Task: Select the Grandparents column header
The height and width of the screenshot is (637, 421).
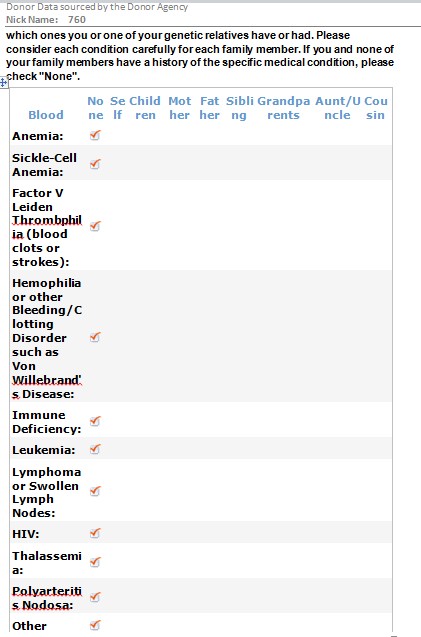Action: pyautogui.click(x=284, y=108)
